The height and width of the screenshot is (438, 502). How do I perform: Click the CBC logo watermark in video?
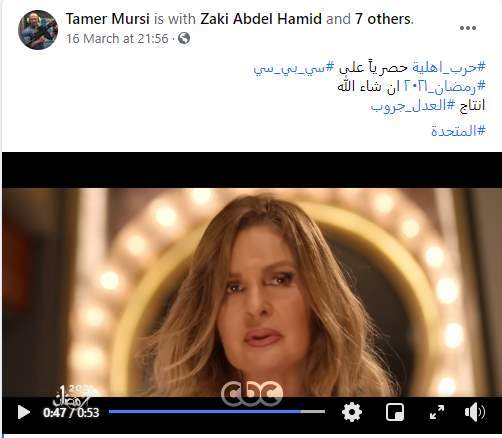tap(252, 393)
